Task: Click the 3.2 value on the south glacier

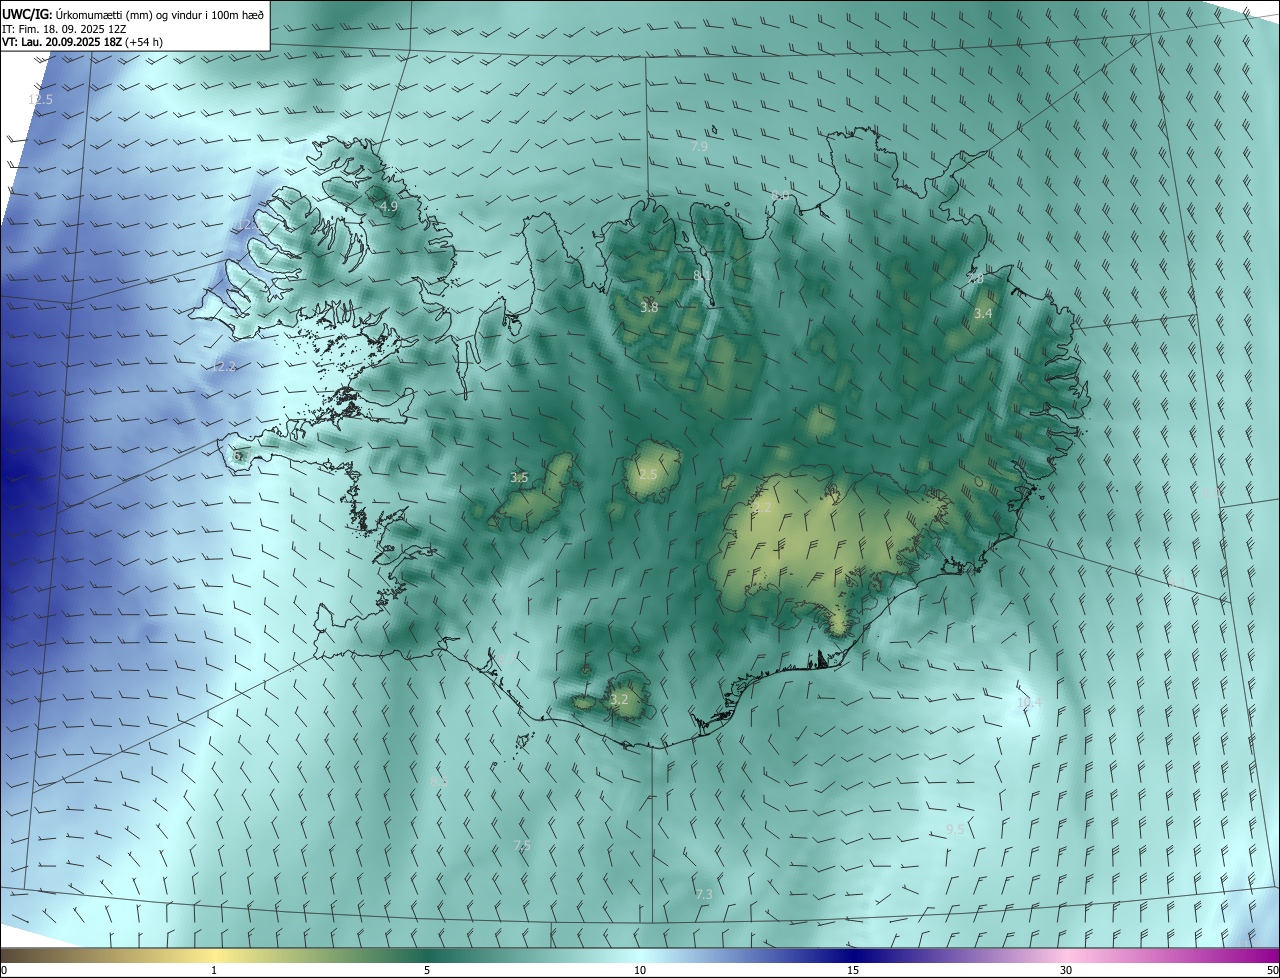Action: click(x=619, y=699)
